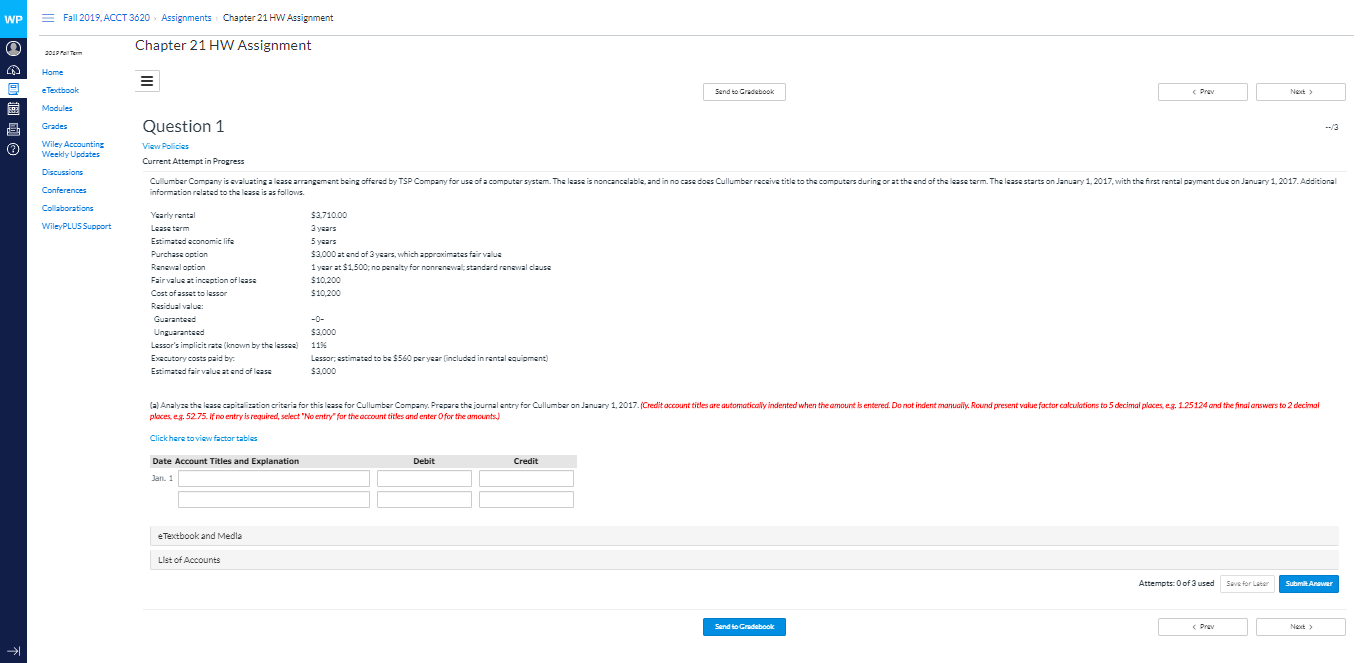Click Account Titles and Explanation column header

pyautogui.click(x=237, y=461)
